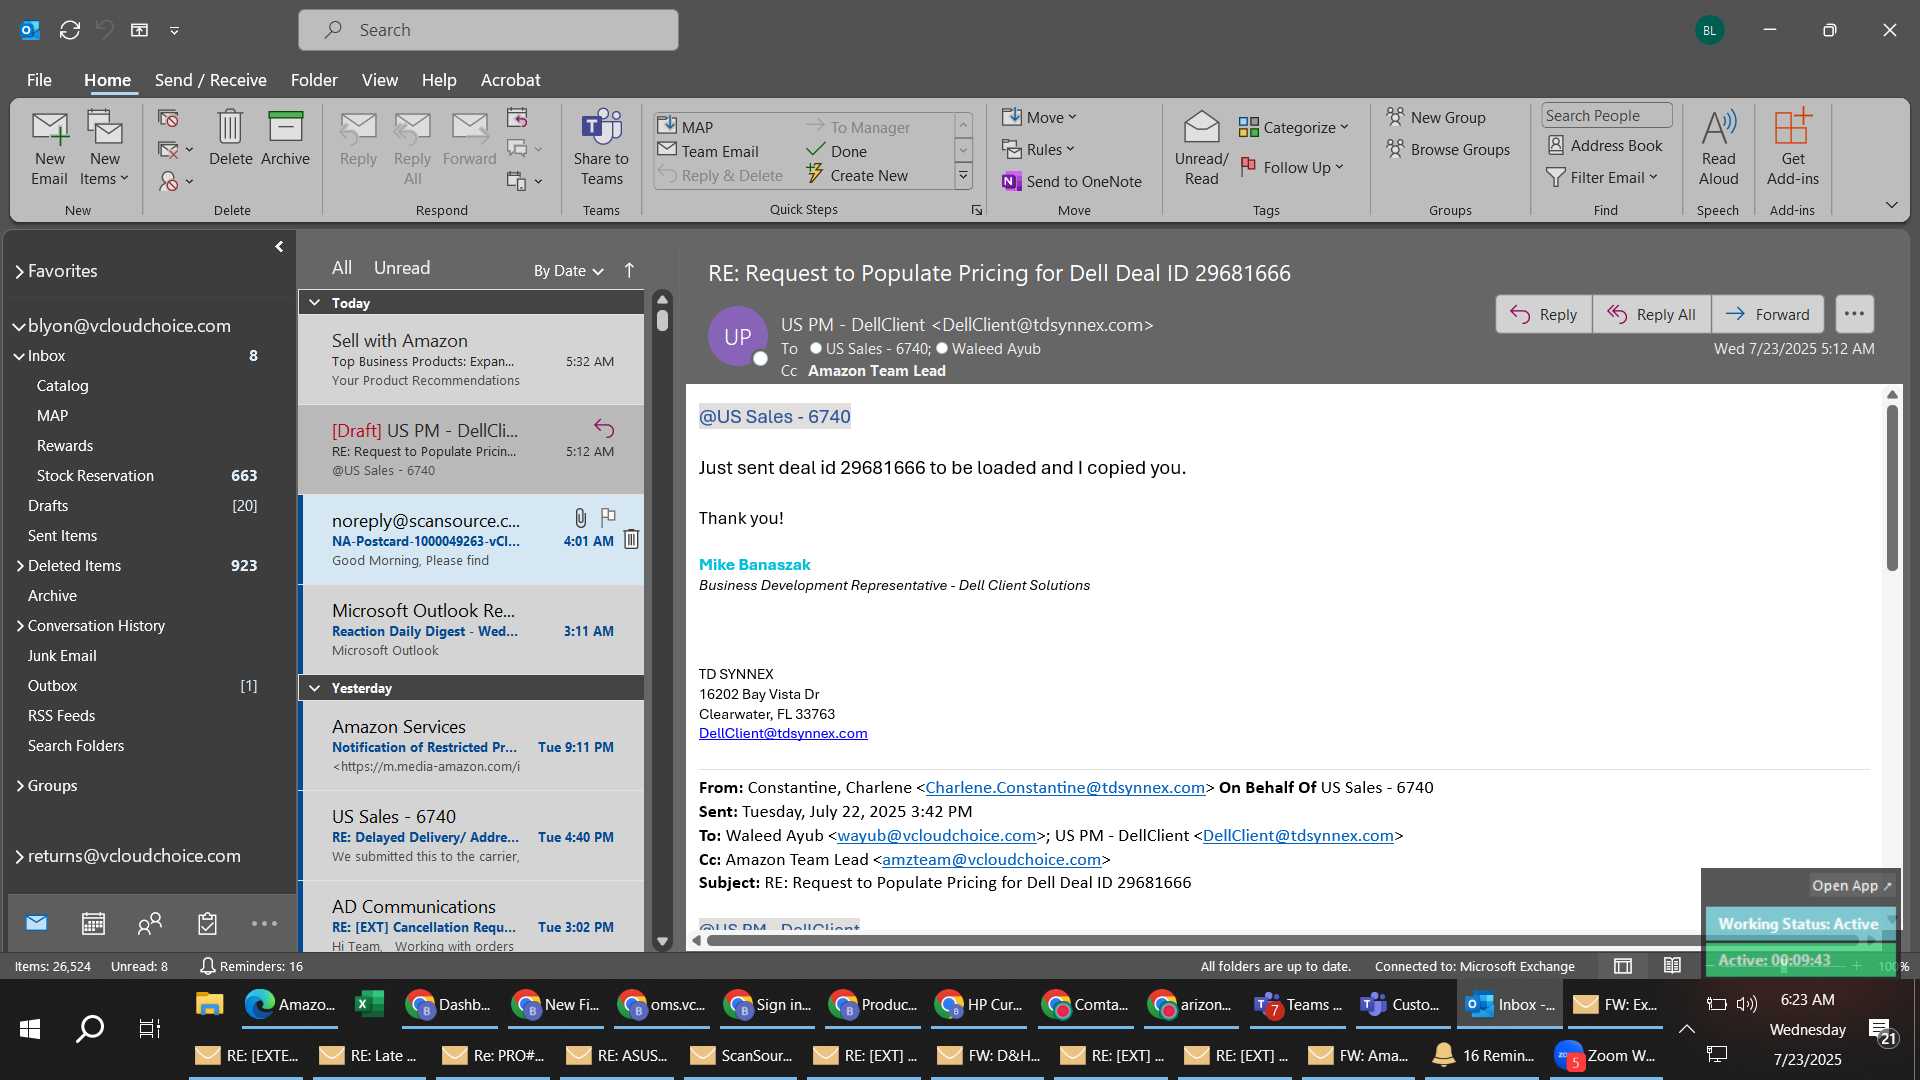Click the navigation bar more options dots
The height and width of the screenshot is (1080, 1920).
(264, 923)
